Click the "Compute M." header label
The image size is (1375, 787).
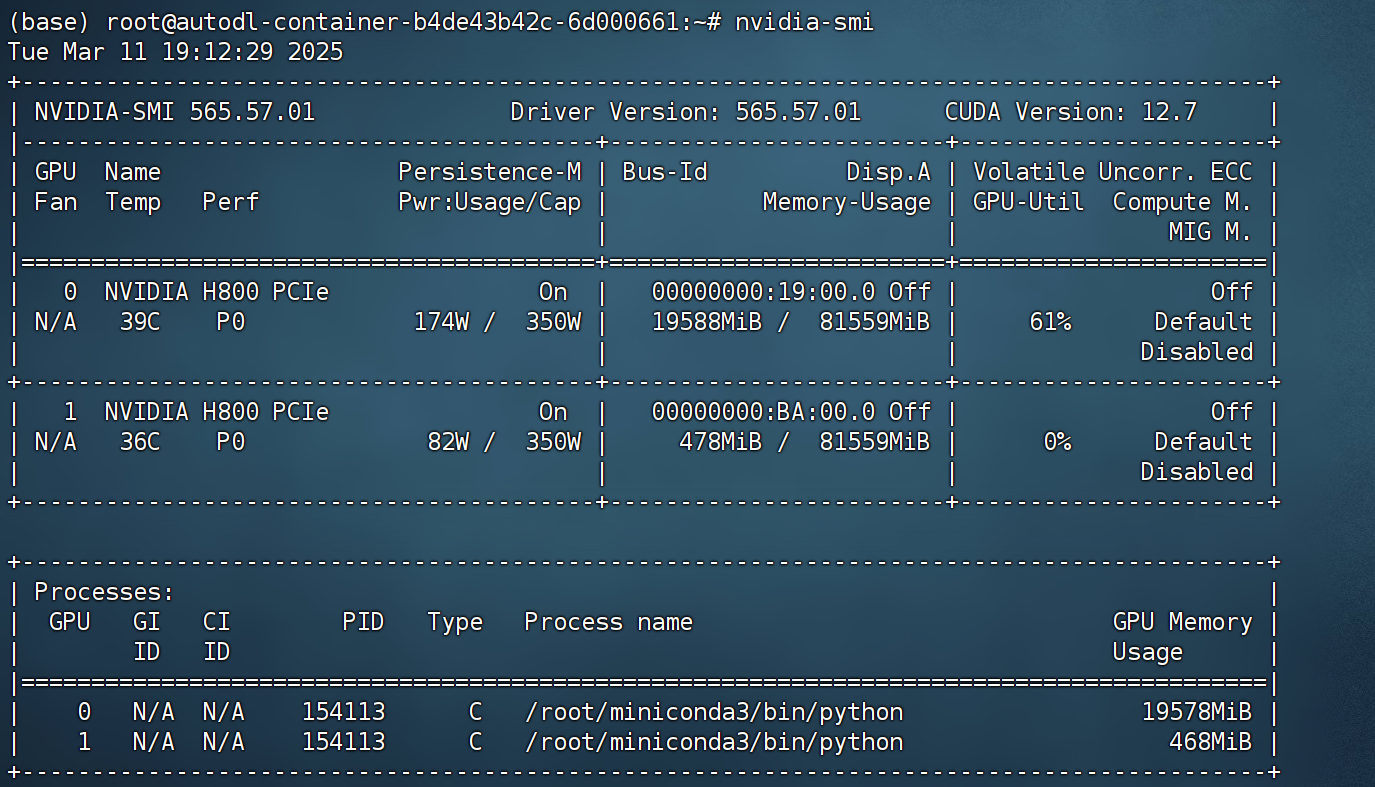1183,202
